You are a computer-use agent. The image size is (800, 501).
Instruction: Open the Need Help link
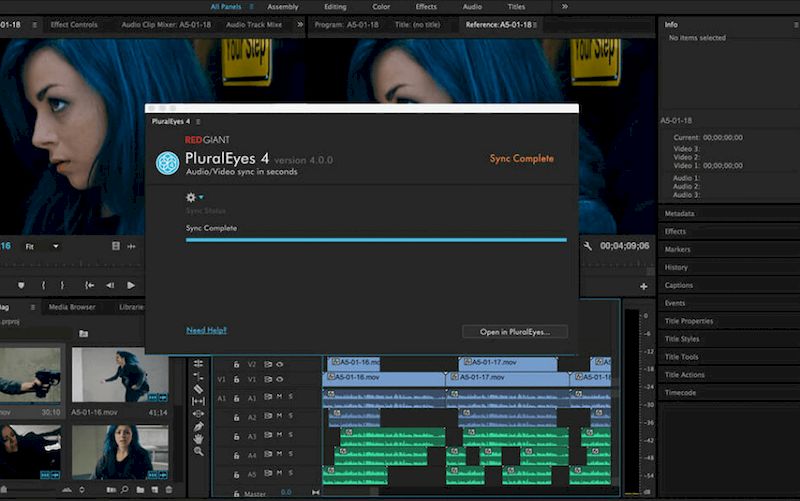tap(206, 330)
